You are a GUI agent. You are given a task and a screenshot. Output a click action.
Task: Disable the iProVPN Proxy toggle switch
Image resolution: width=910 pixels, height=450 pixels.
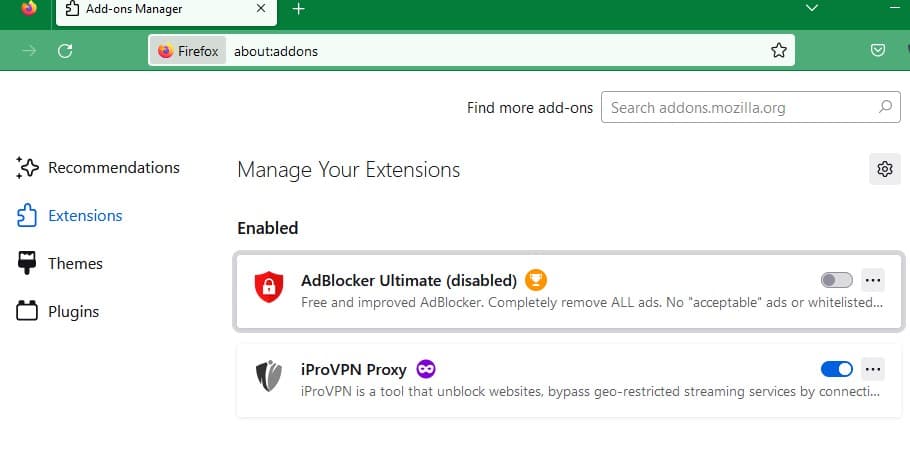pos(836,369)
